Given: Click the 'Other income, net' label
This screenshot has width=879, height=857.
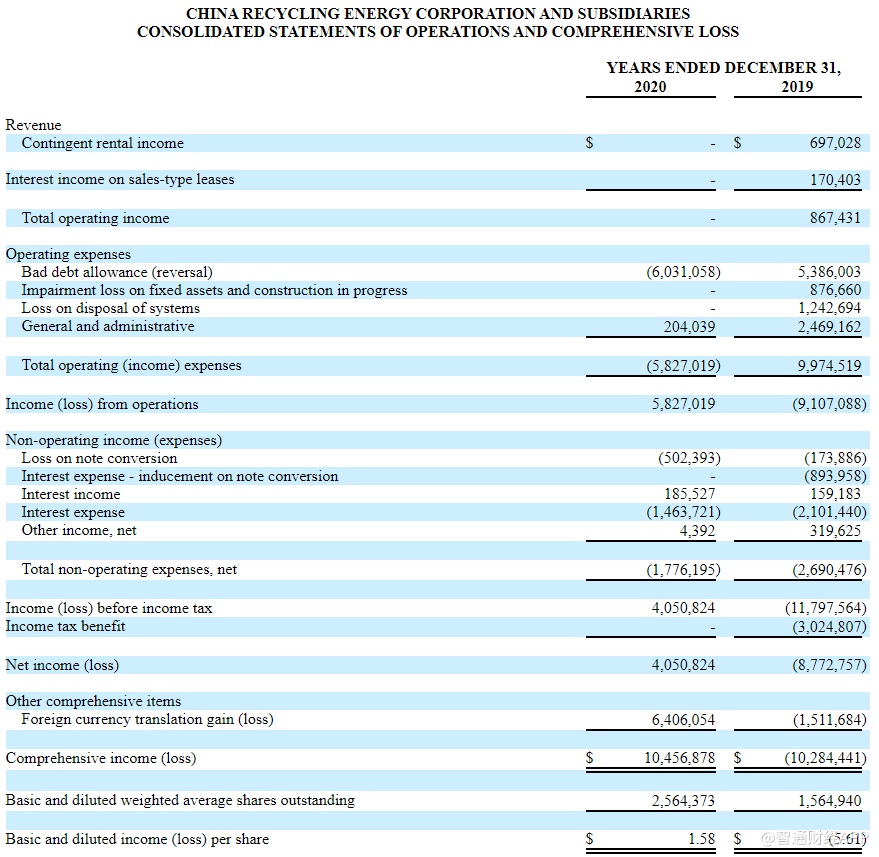Looking at the screenshot, I should (x=79, y=530).
